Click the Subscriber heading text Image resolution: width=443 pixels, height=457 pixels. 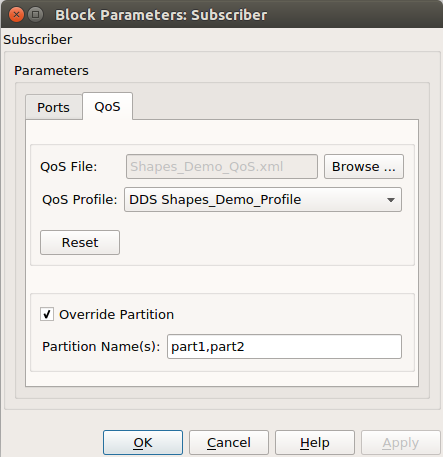[38, 40]
